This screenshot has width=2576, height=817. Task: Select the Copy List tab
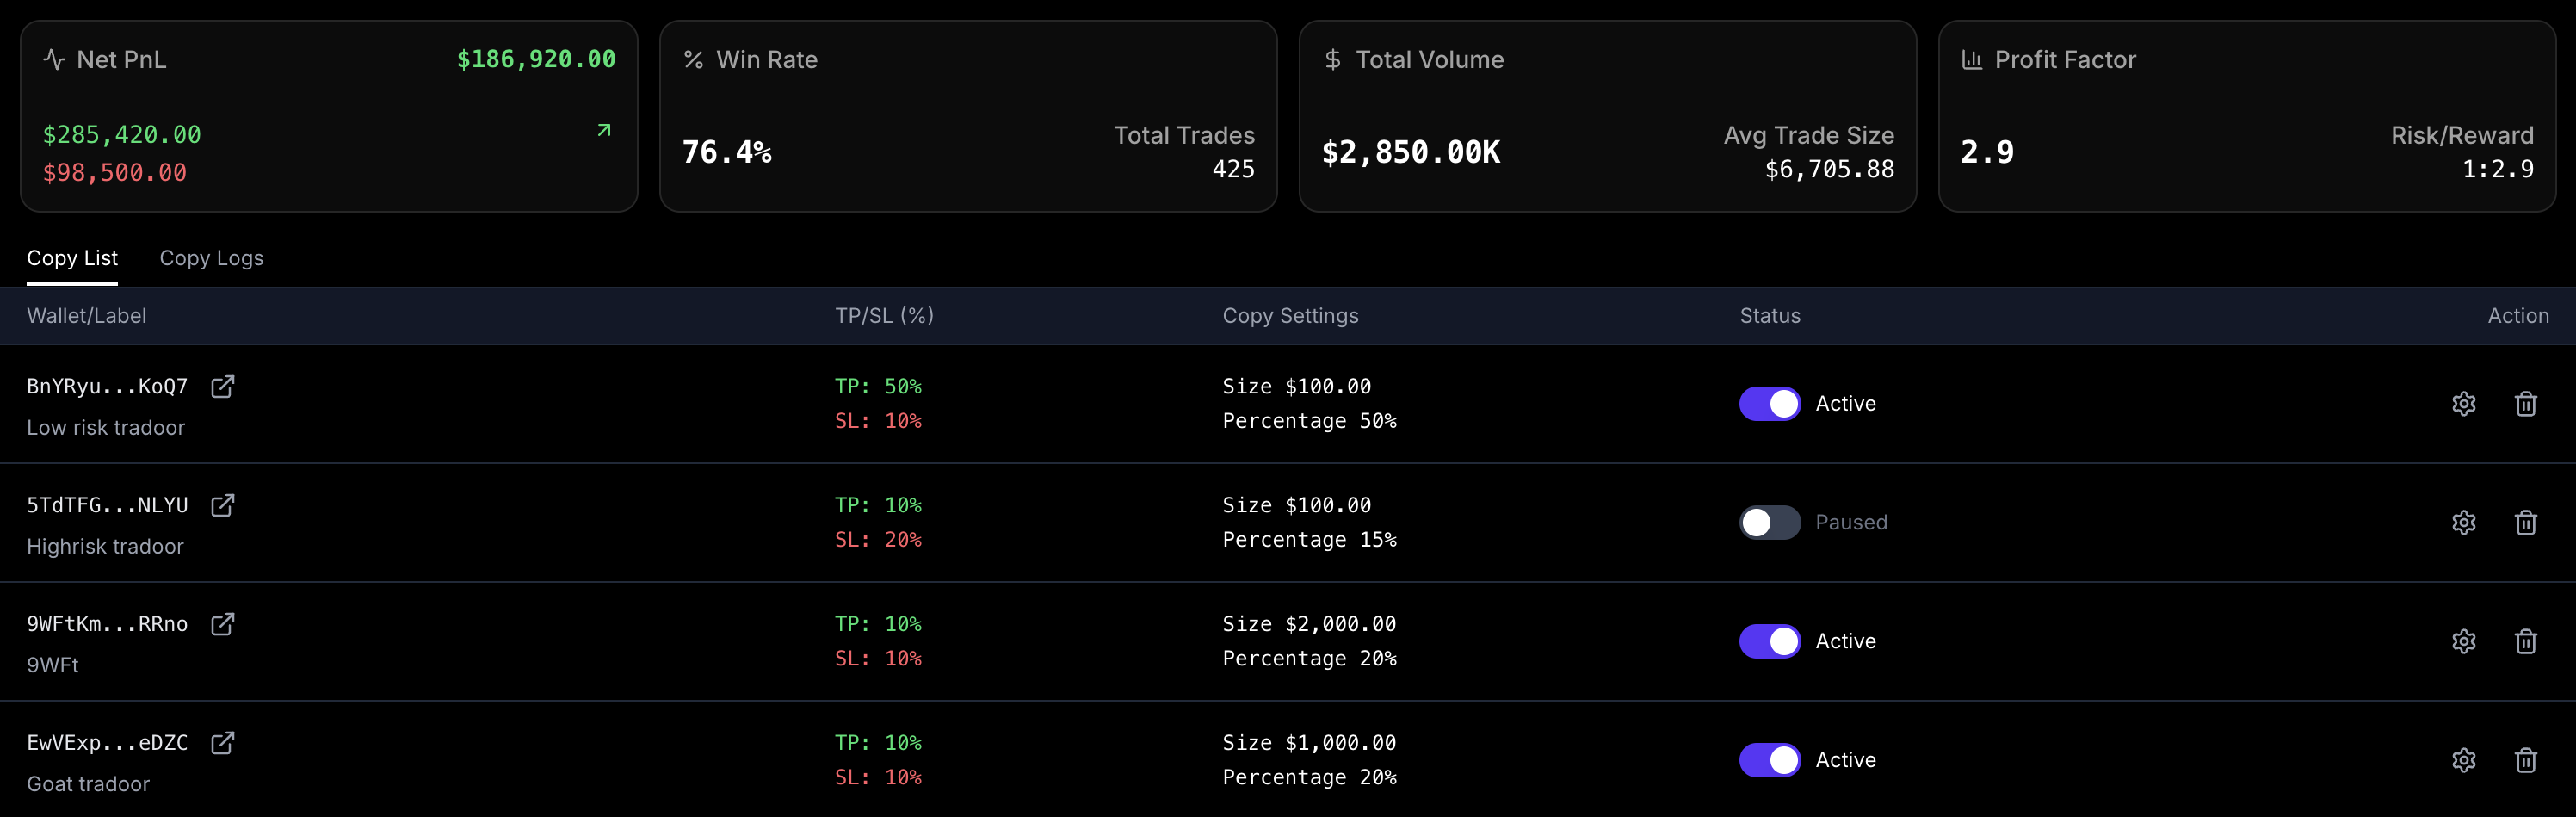click(x=72, y=258)
